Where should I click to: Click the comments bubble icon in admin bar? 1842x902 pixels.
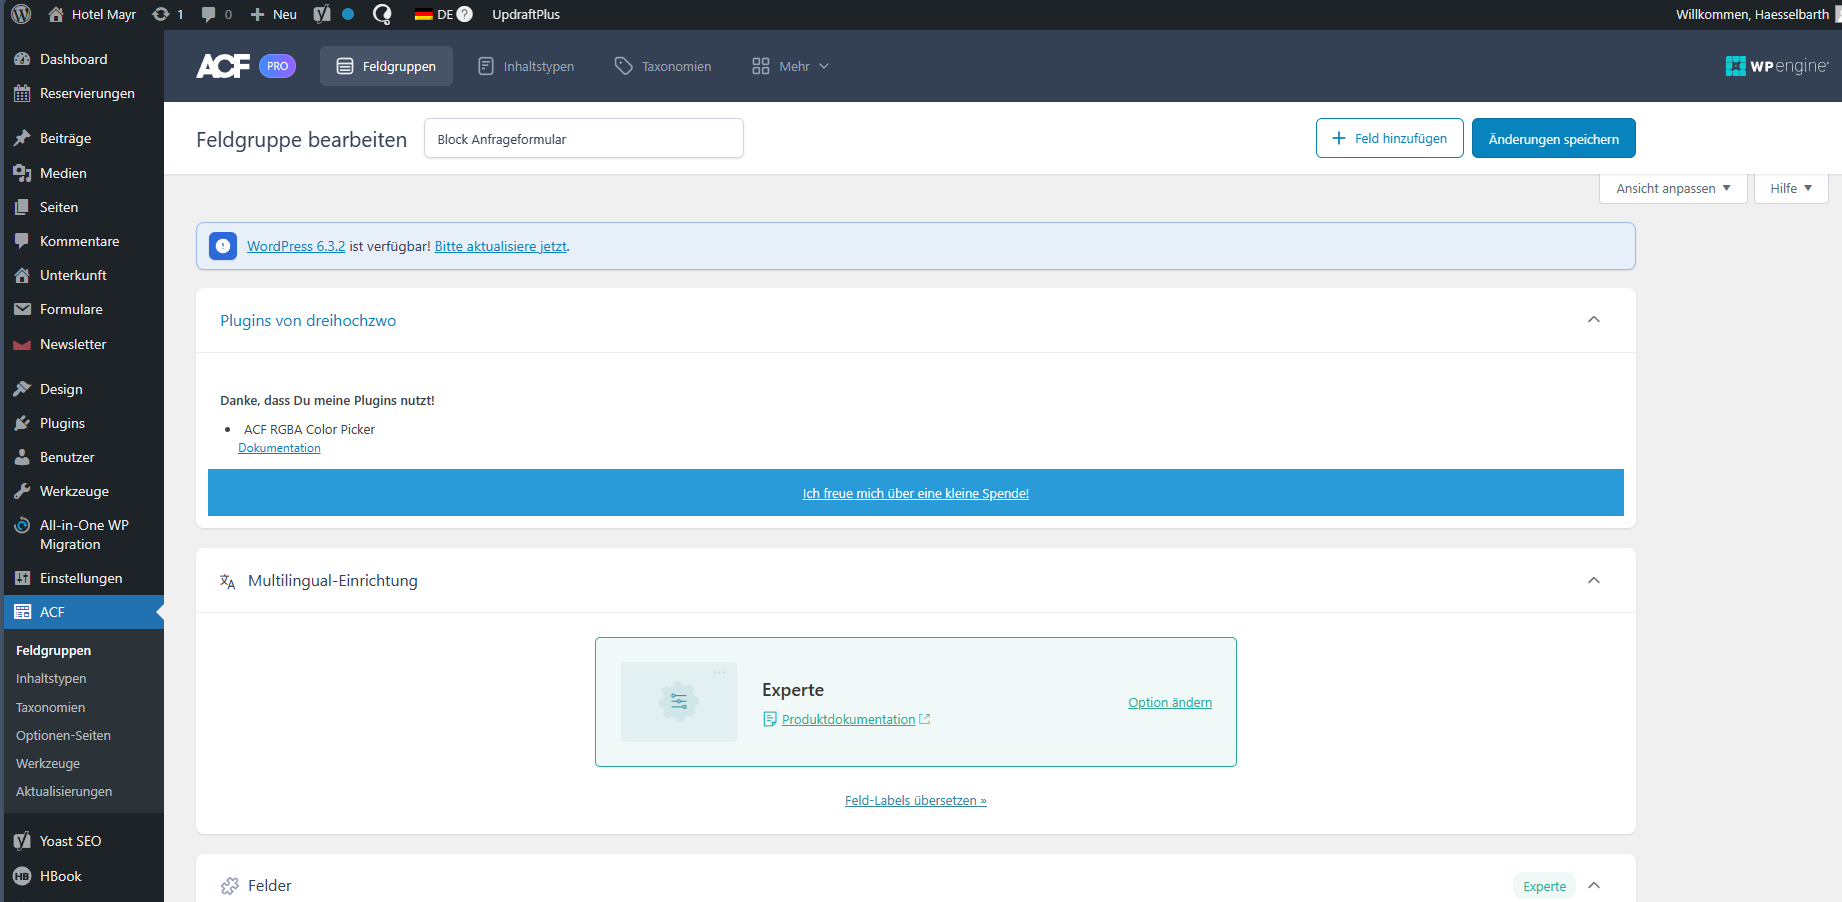[208, 14]
